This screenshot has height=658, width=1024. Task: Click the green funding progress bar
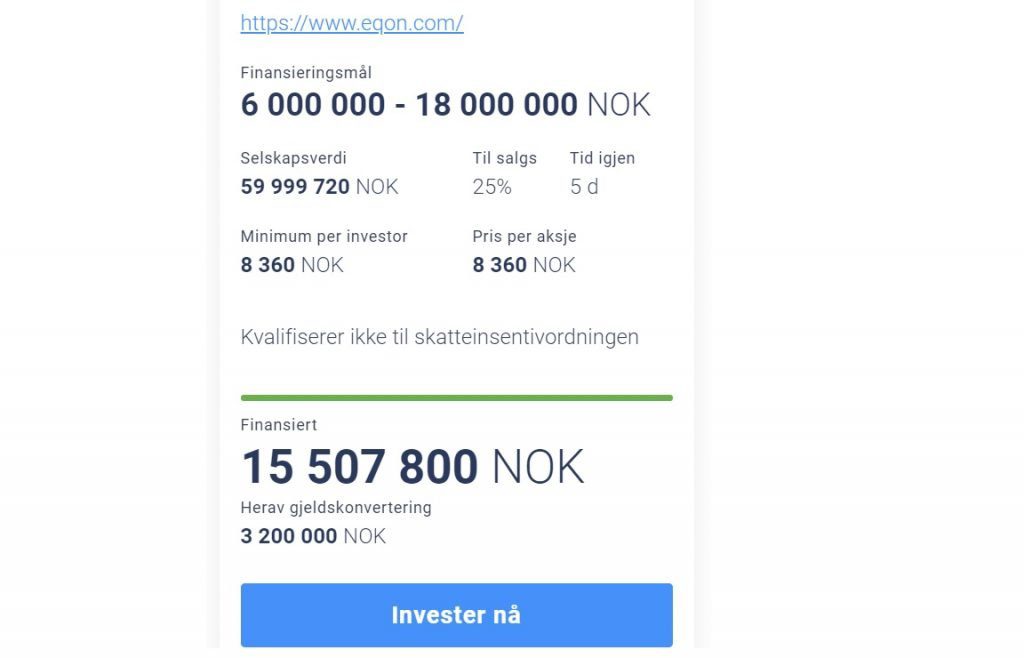(x=456, y=398)
